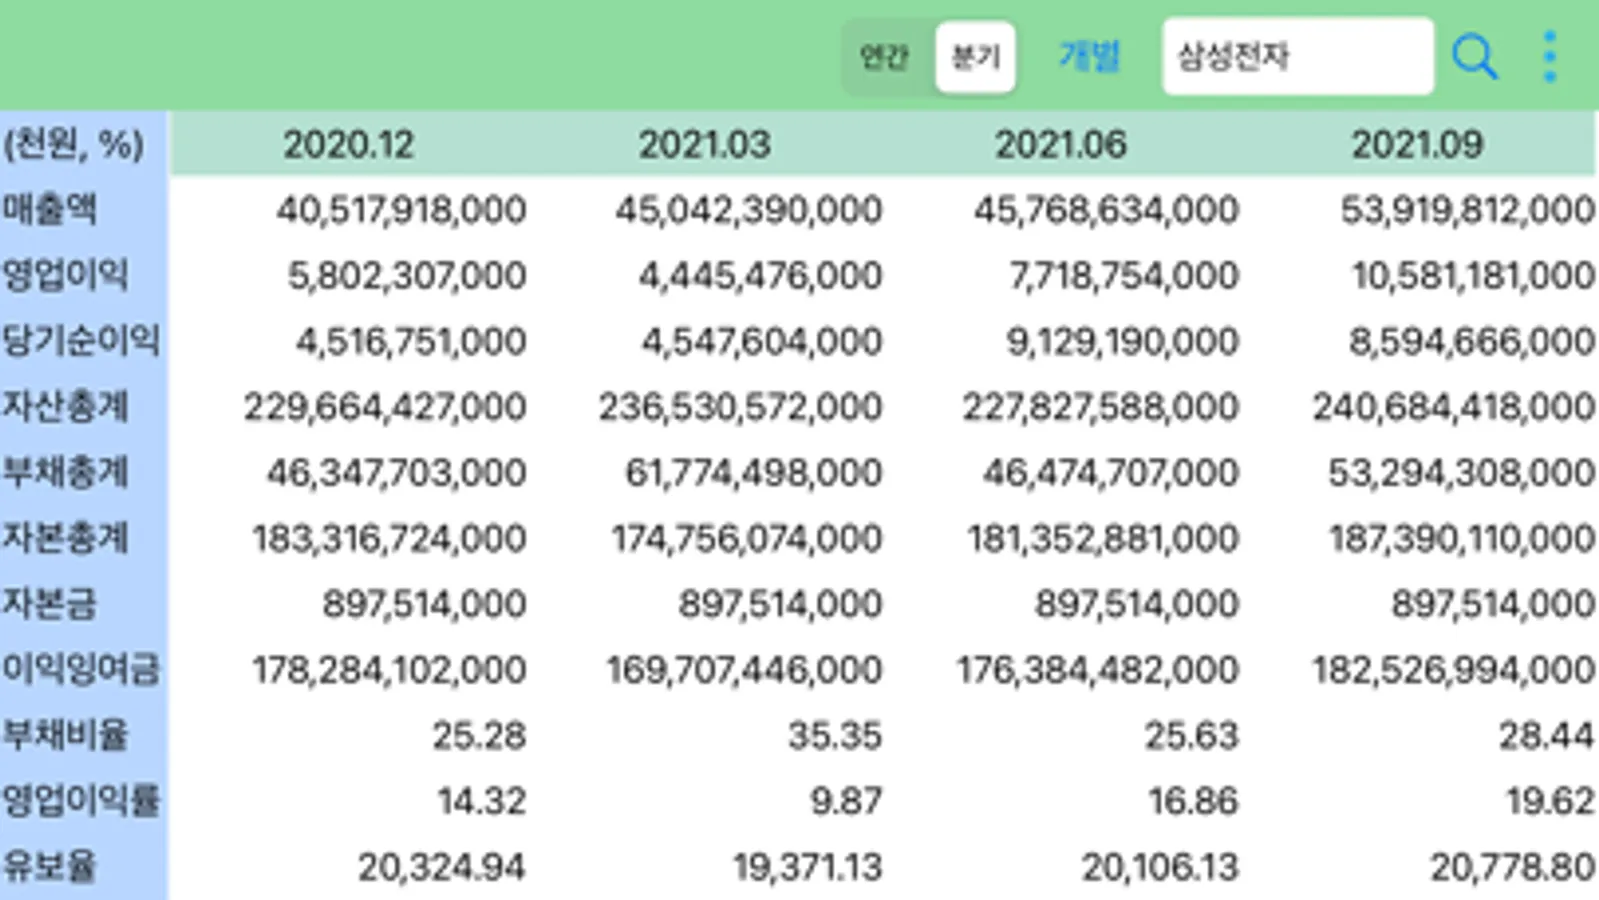
Task: Select the 유보율 row label
Action: pyautogui.click(x=50, y=866)
